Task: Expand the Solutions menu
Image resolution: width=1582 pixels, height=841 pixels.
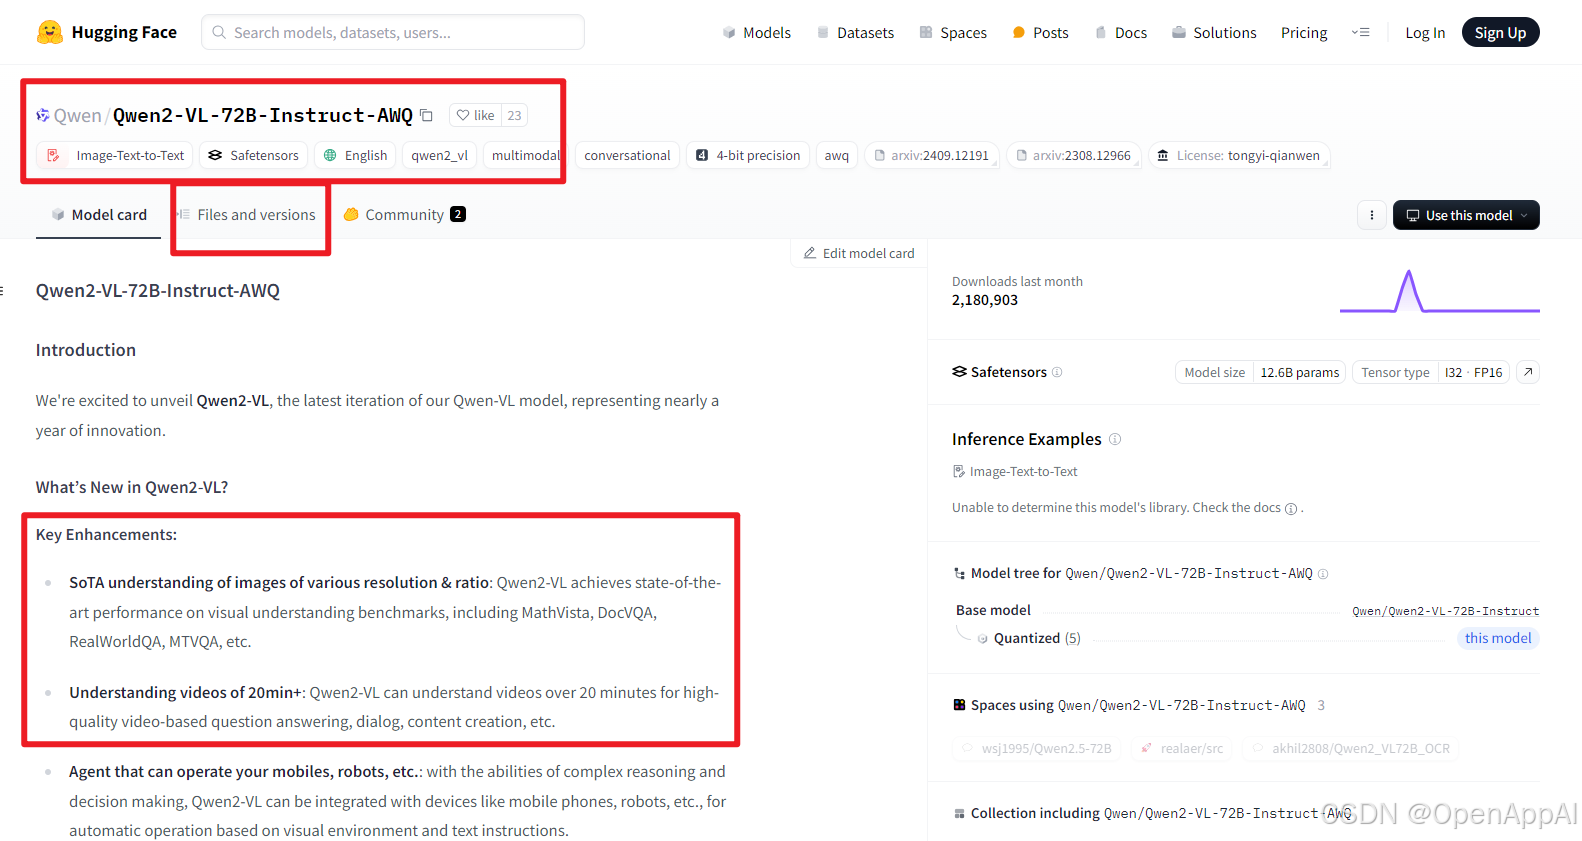Action: click(x=1214, y=33)
